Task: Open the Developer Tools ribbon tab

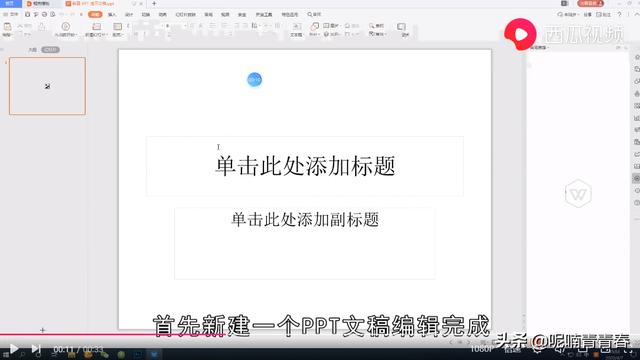Action: 264,14
